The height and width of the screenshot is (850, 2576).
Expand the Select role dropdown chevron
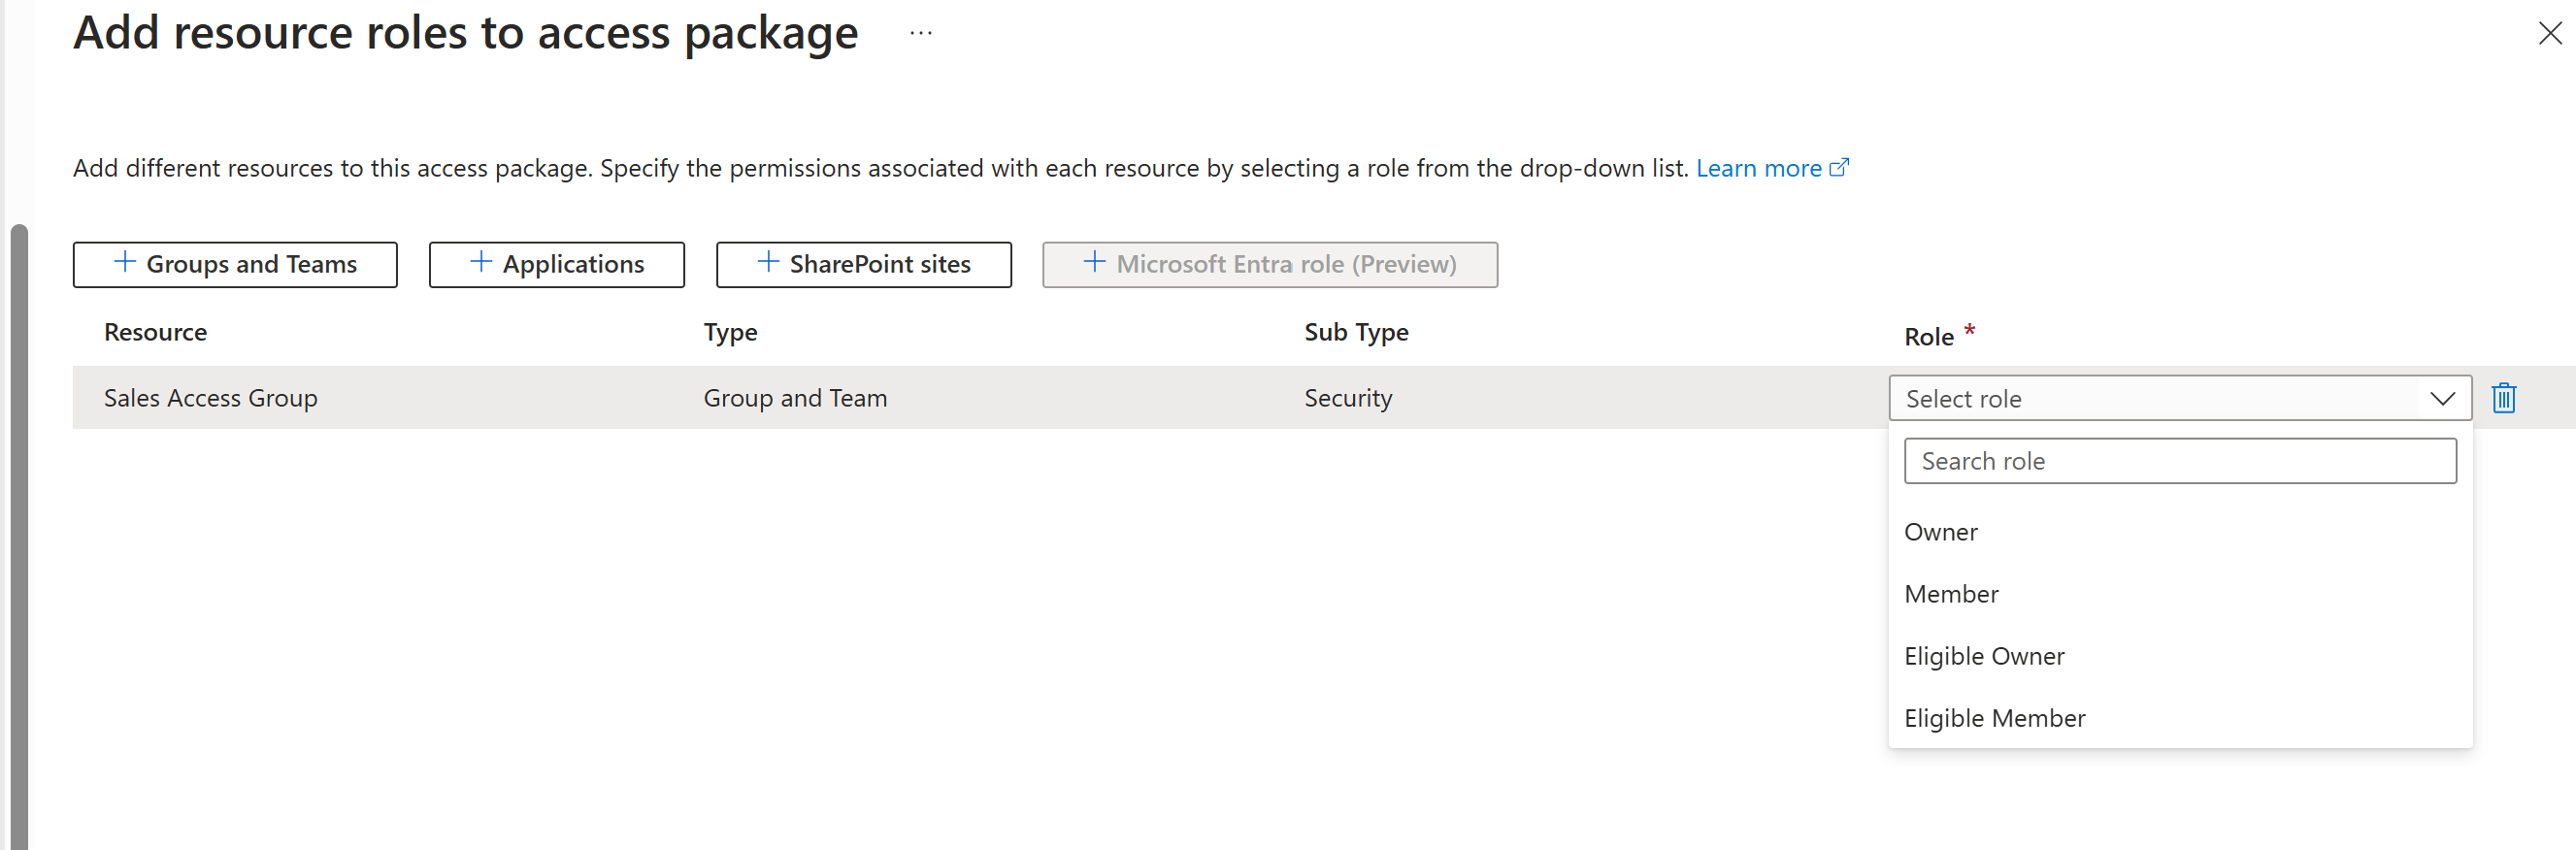pos(2442,399)
